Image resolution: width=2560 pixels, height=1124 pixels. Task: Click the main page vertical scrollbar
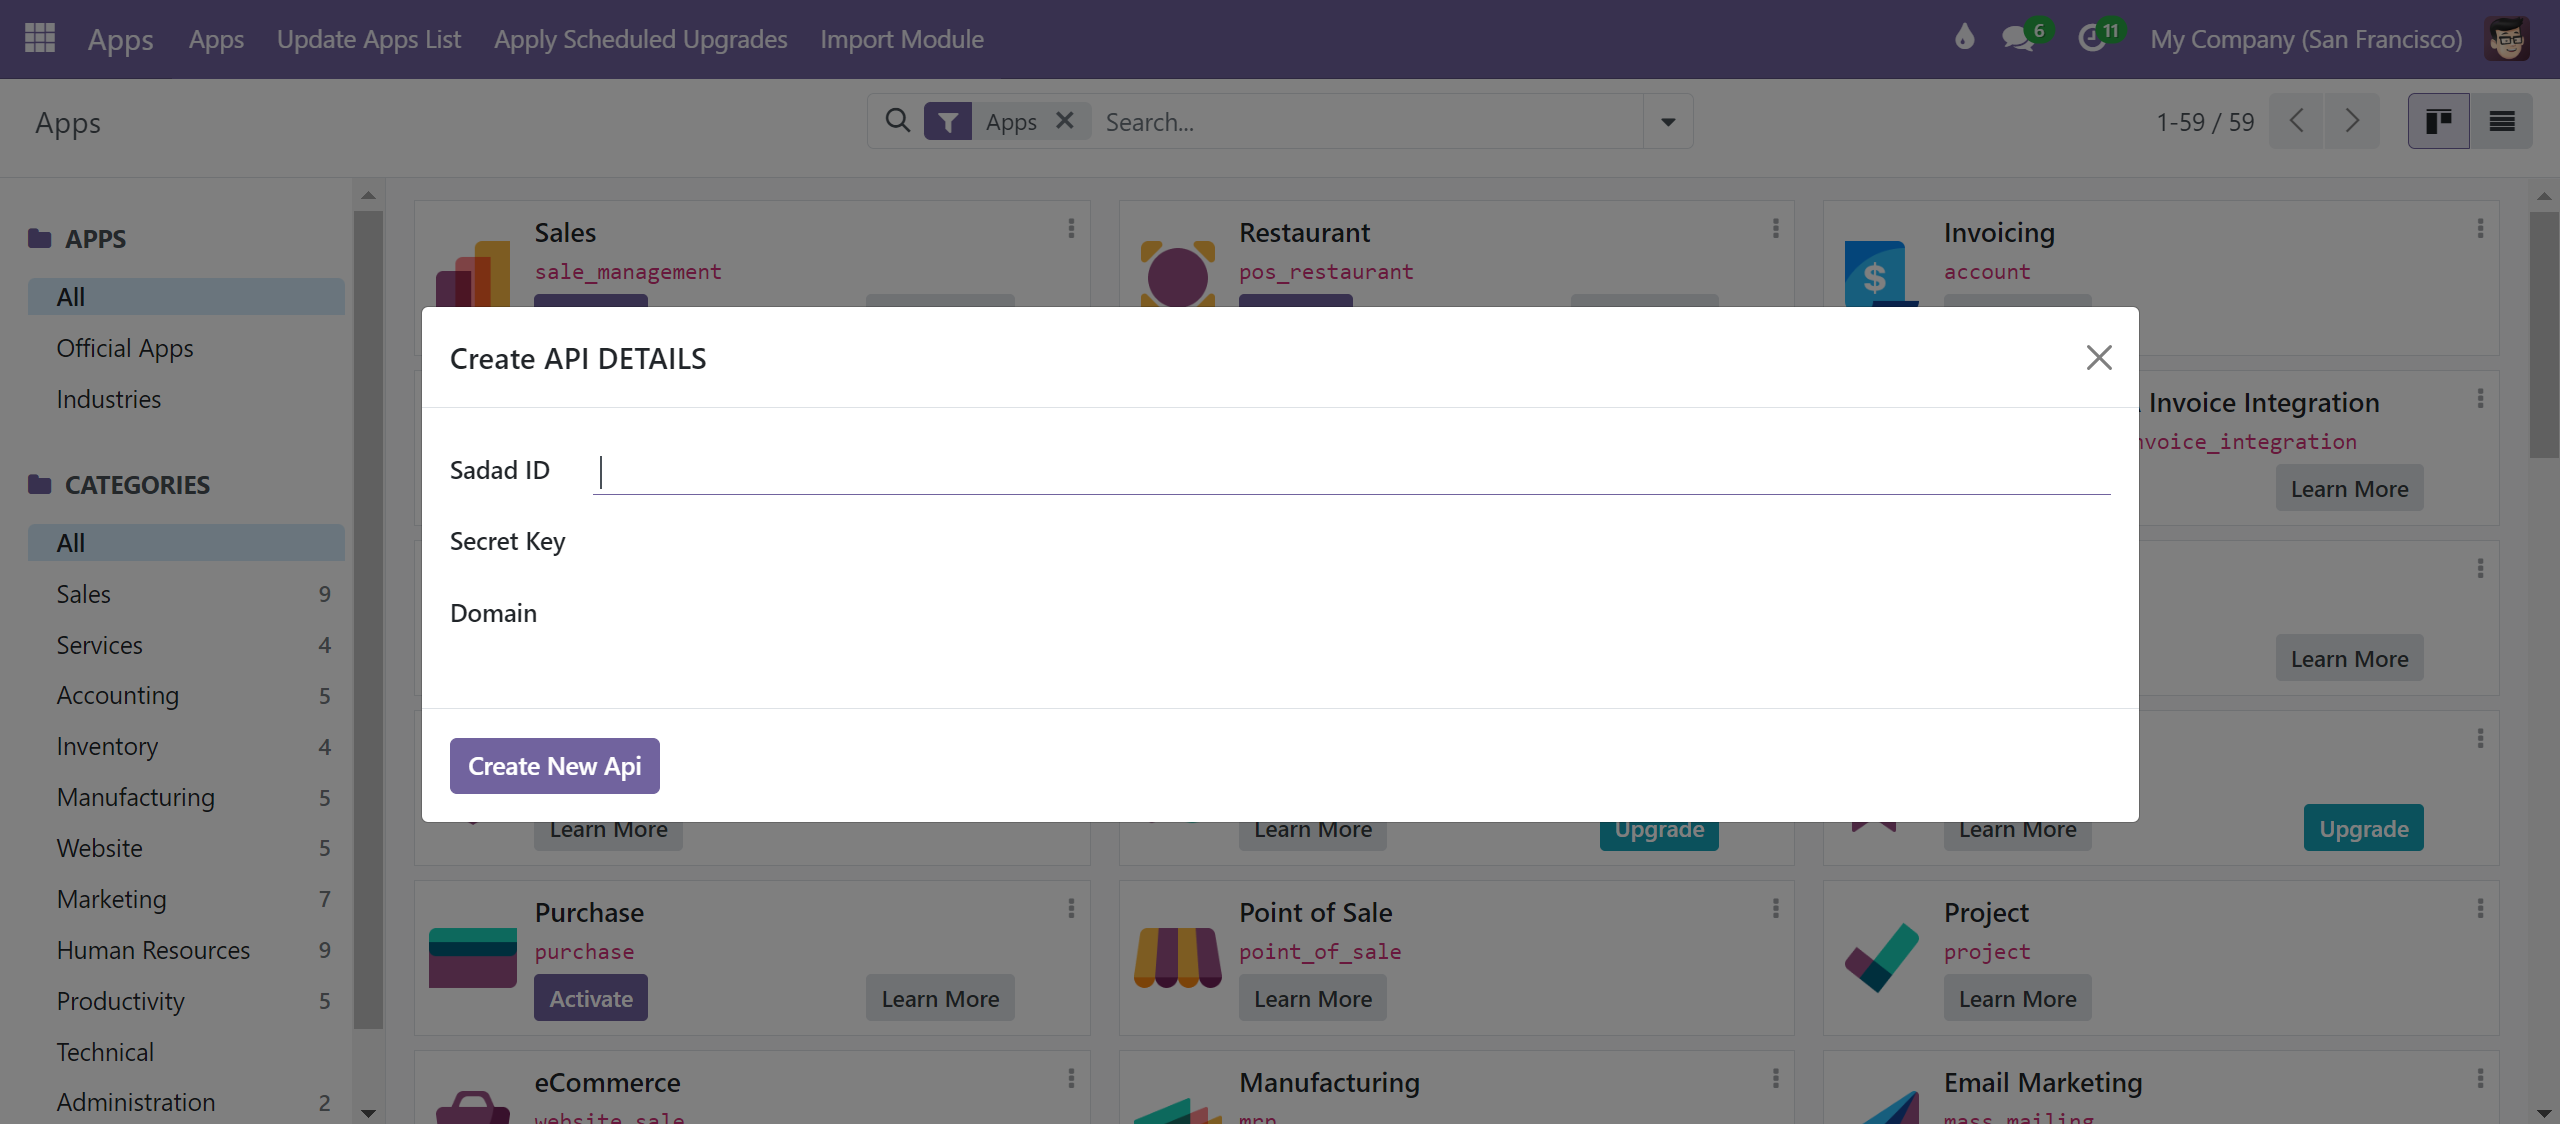coord(2544,334)
